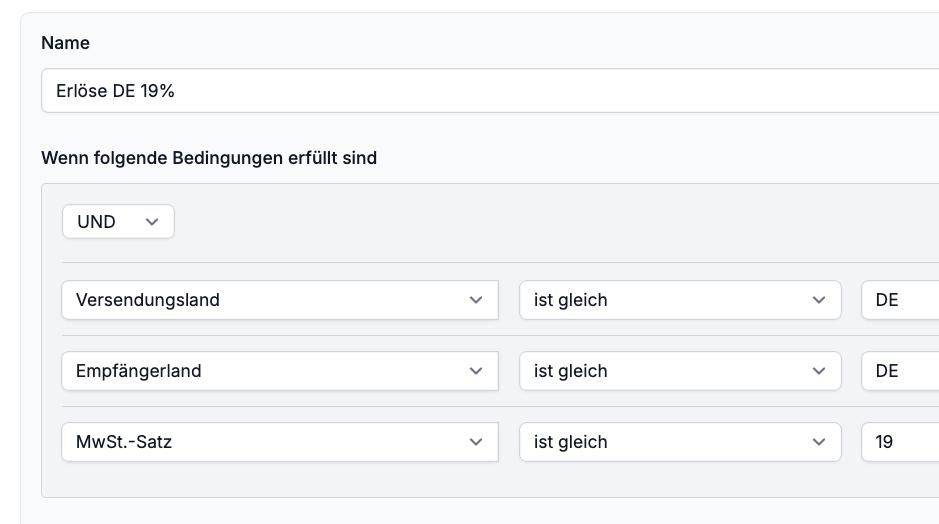The height and width of the screenshot is (524, 939).
Task: Open the UND logic operator dropdown
Action: pyautogui.click(x=119, y=222)
